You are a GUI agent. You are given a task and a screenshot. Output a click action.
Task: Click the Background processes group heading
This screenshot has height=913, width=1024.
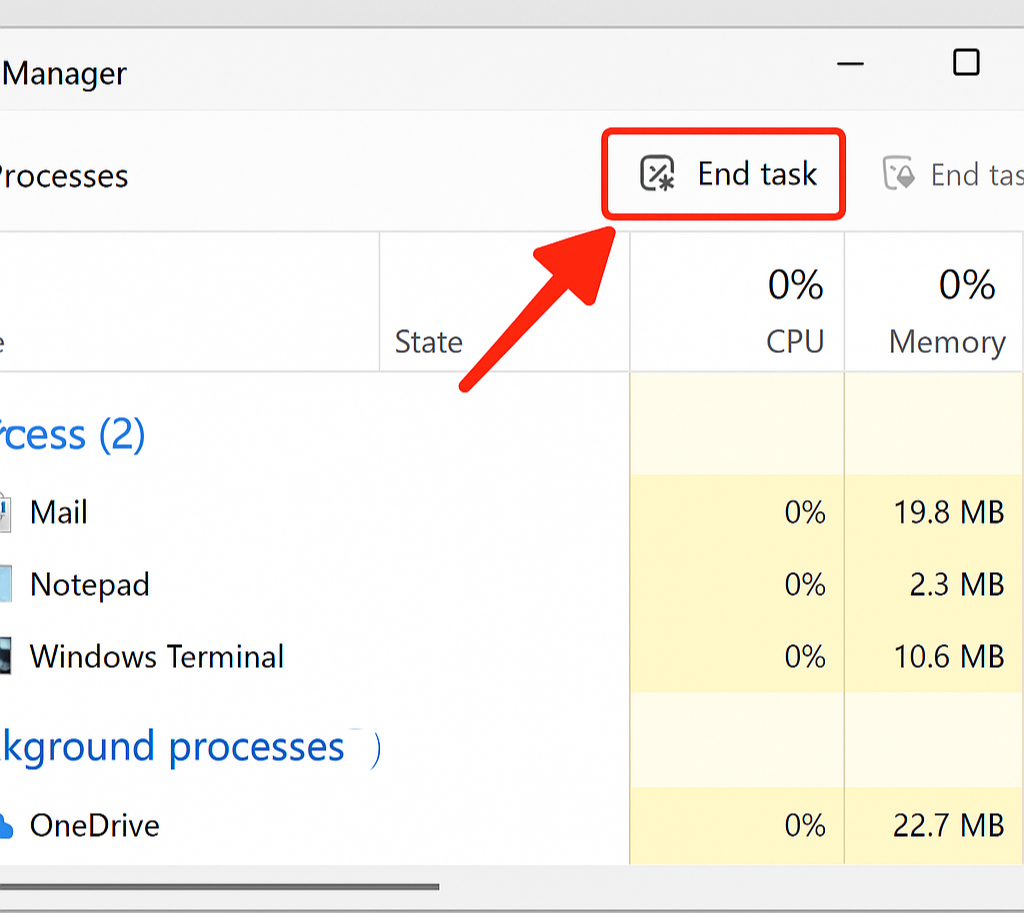(189, 747)
